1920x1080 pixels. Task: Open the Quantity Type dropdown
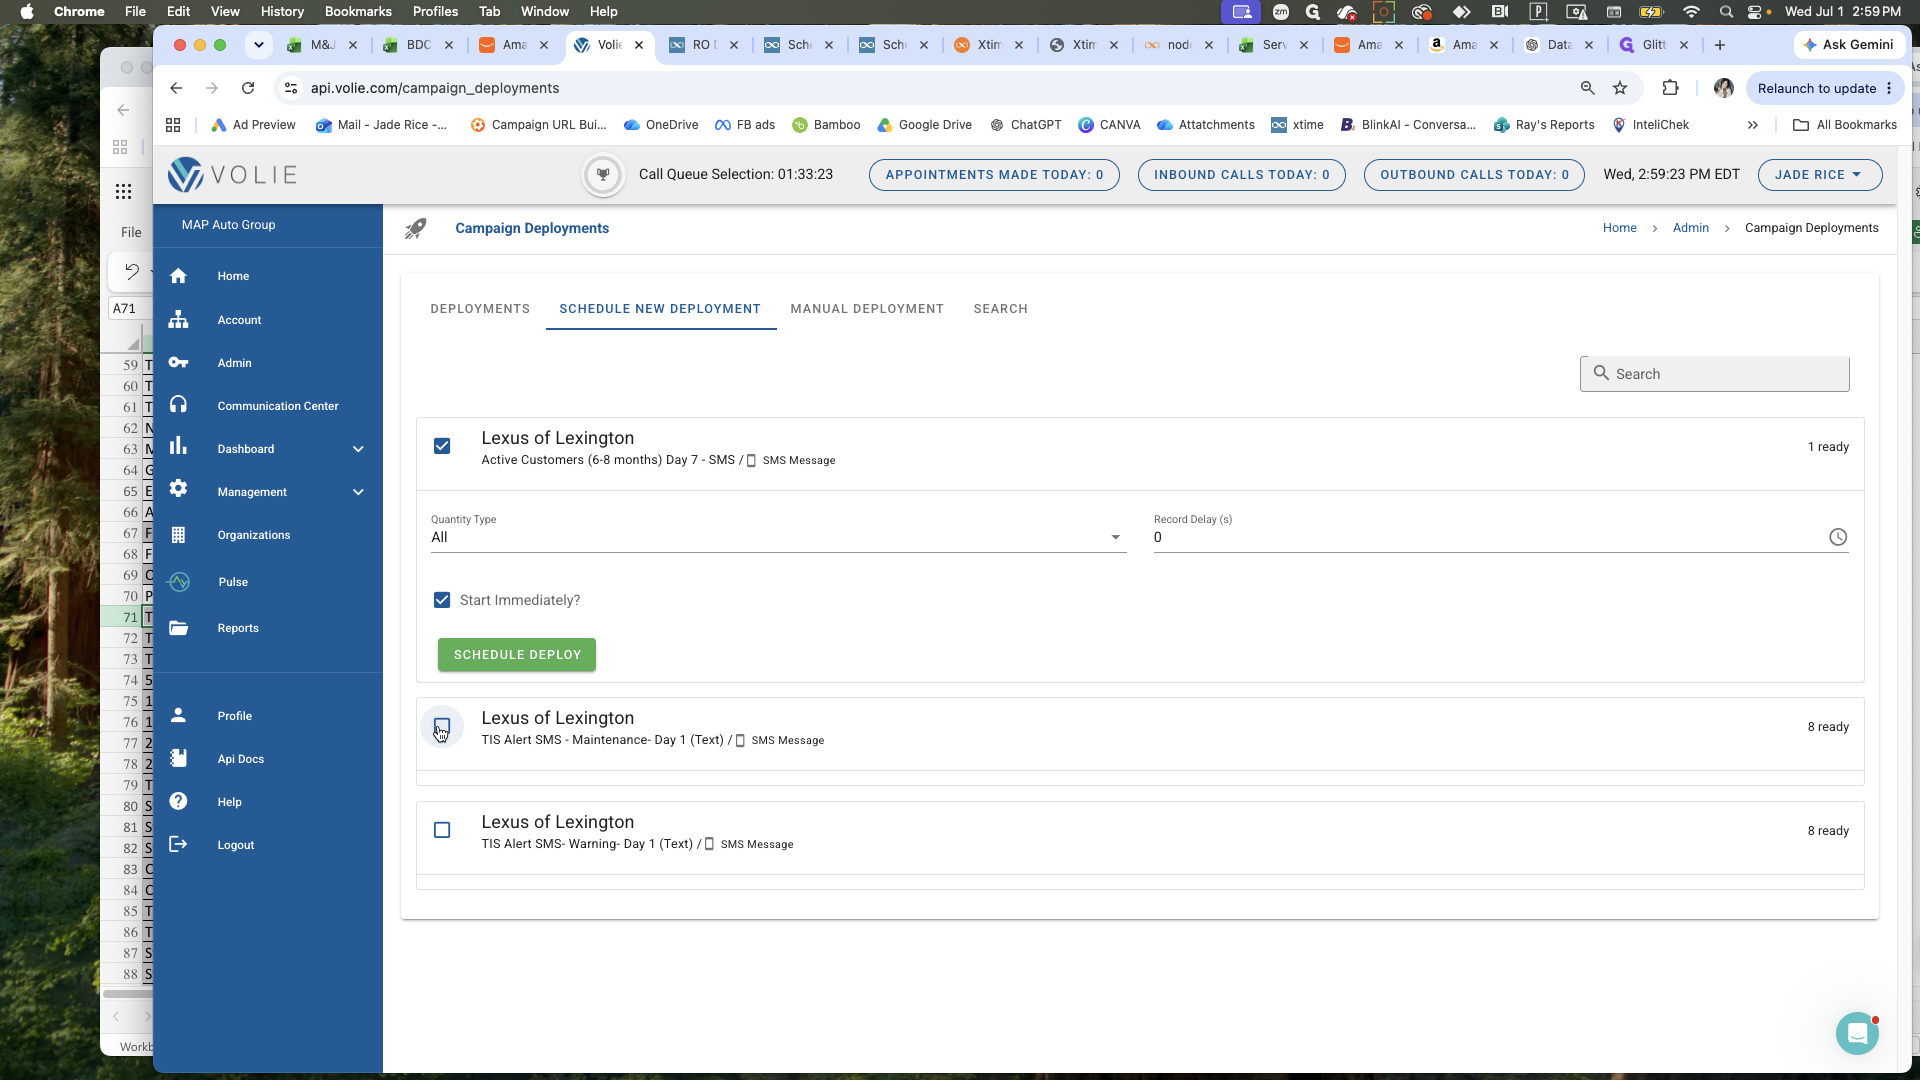[x=778, y=538]
